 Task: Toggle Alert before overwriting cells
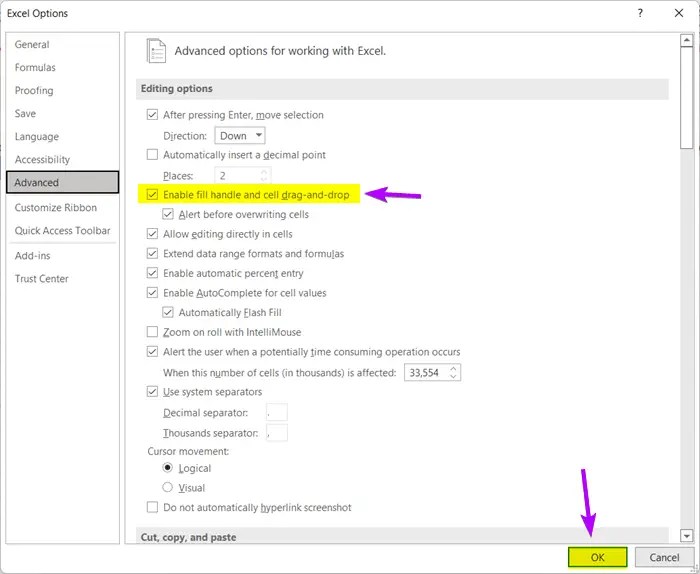coord(168,214)
